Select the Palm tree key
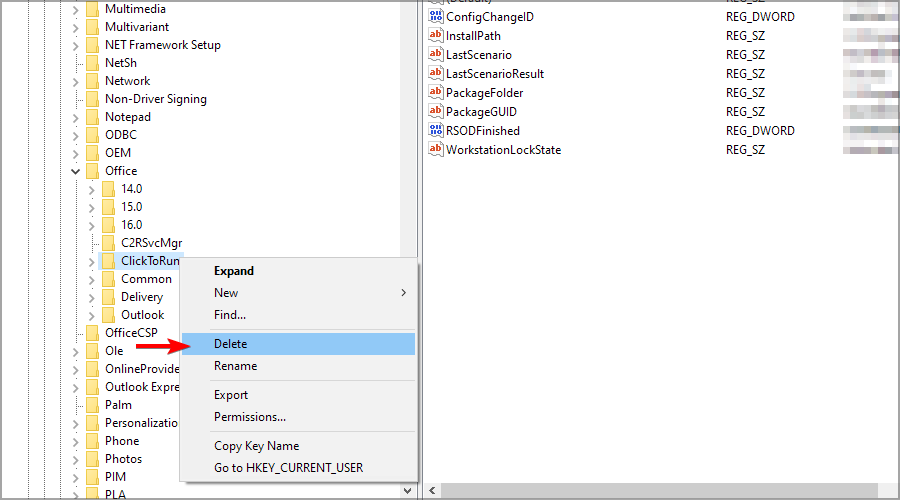The height and width of the screenshot is (500, 900). [118, 405]
